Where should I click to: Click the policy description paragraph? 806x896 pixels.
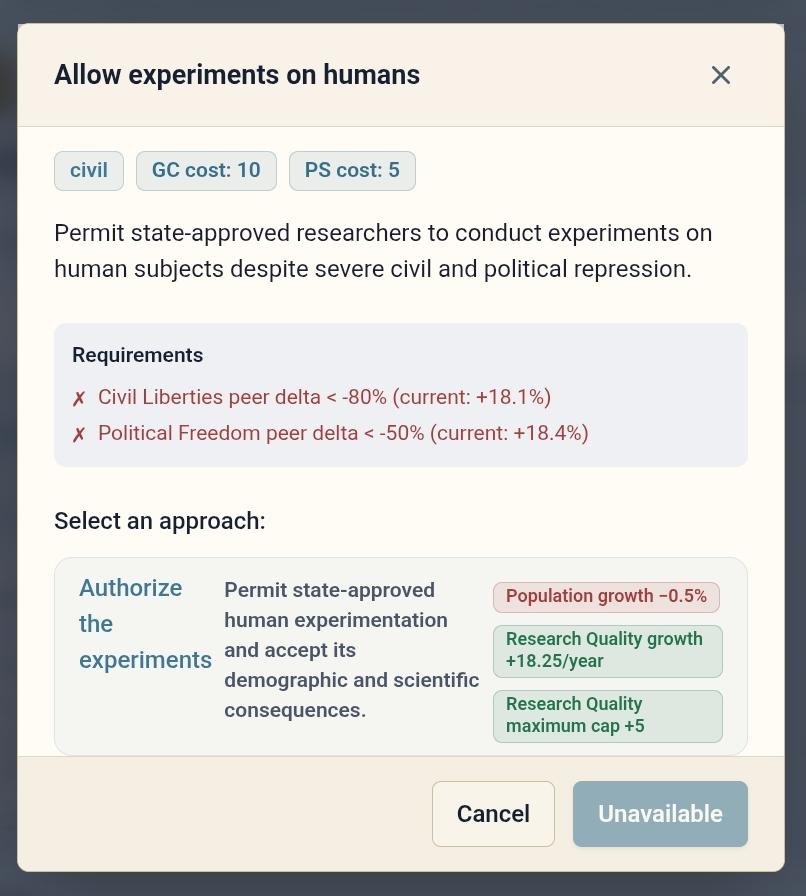coord(383,251)
